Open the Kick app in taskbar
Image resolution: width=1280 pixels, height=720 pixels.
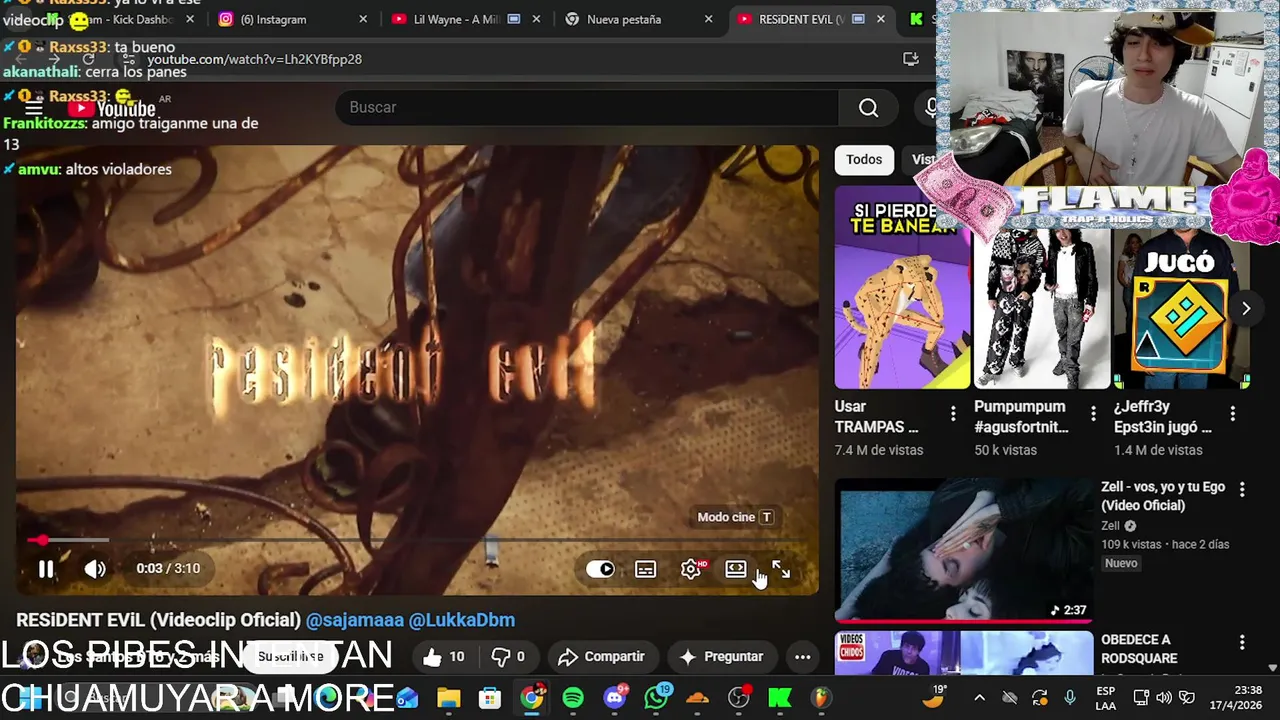coord(780,698)
